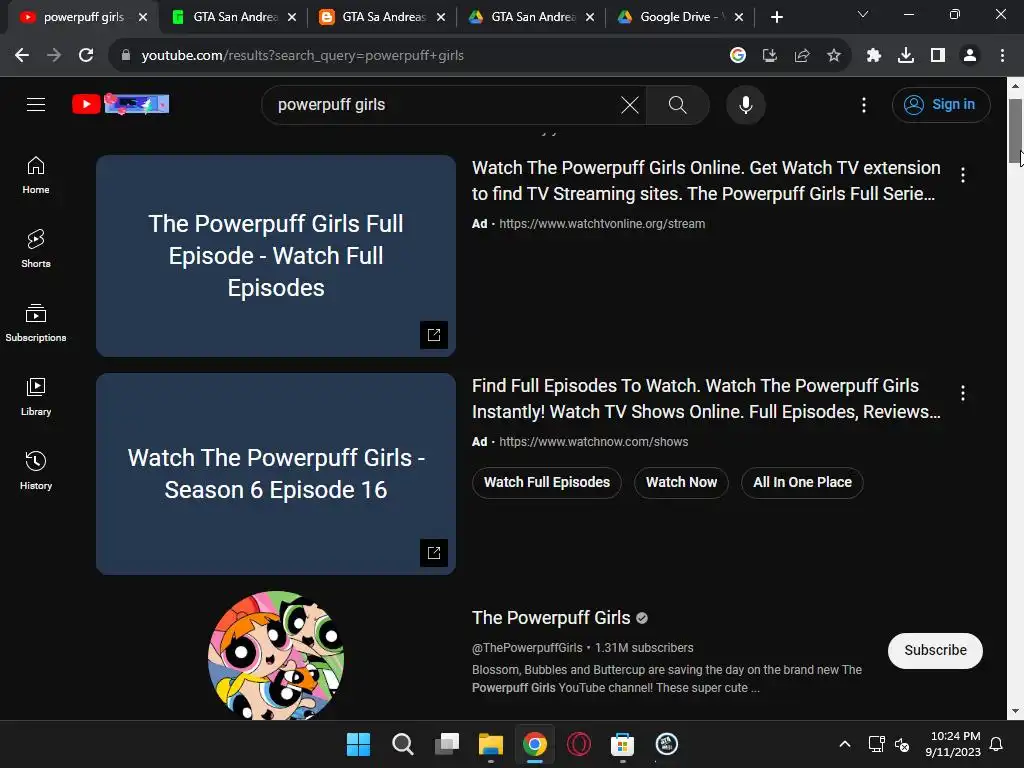Click the install app icon in address bar

click(x=770, y=56)
